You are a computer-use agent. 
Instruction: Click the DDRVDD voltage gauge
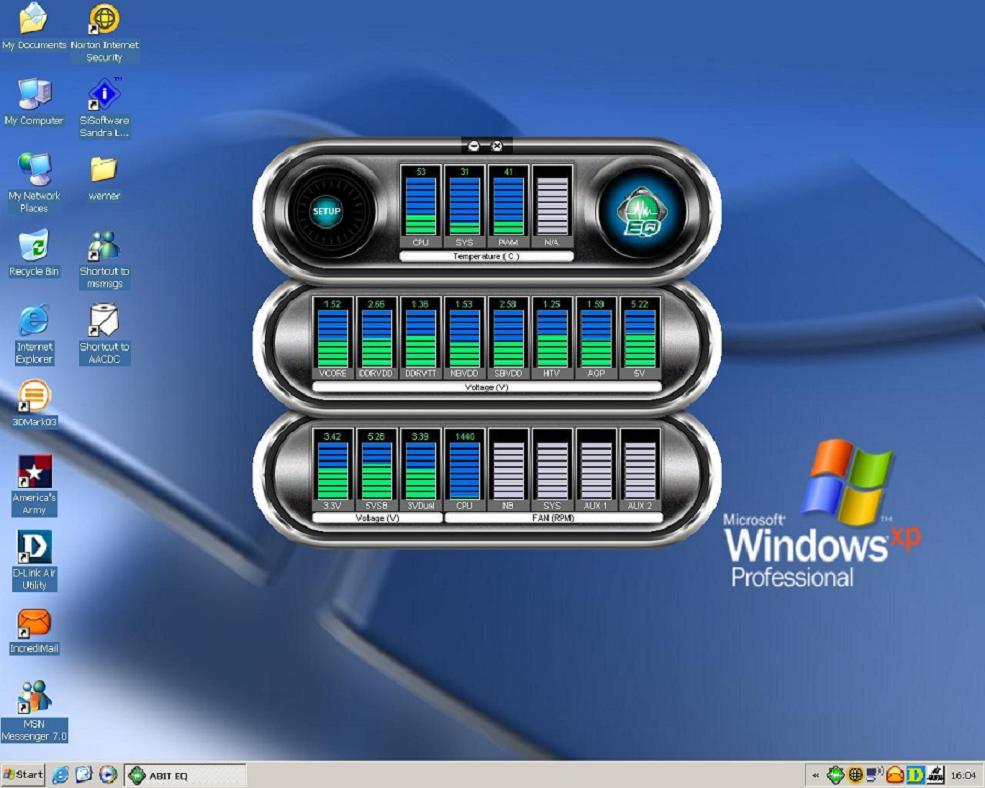(x=376, y=338)
